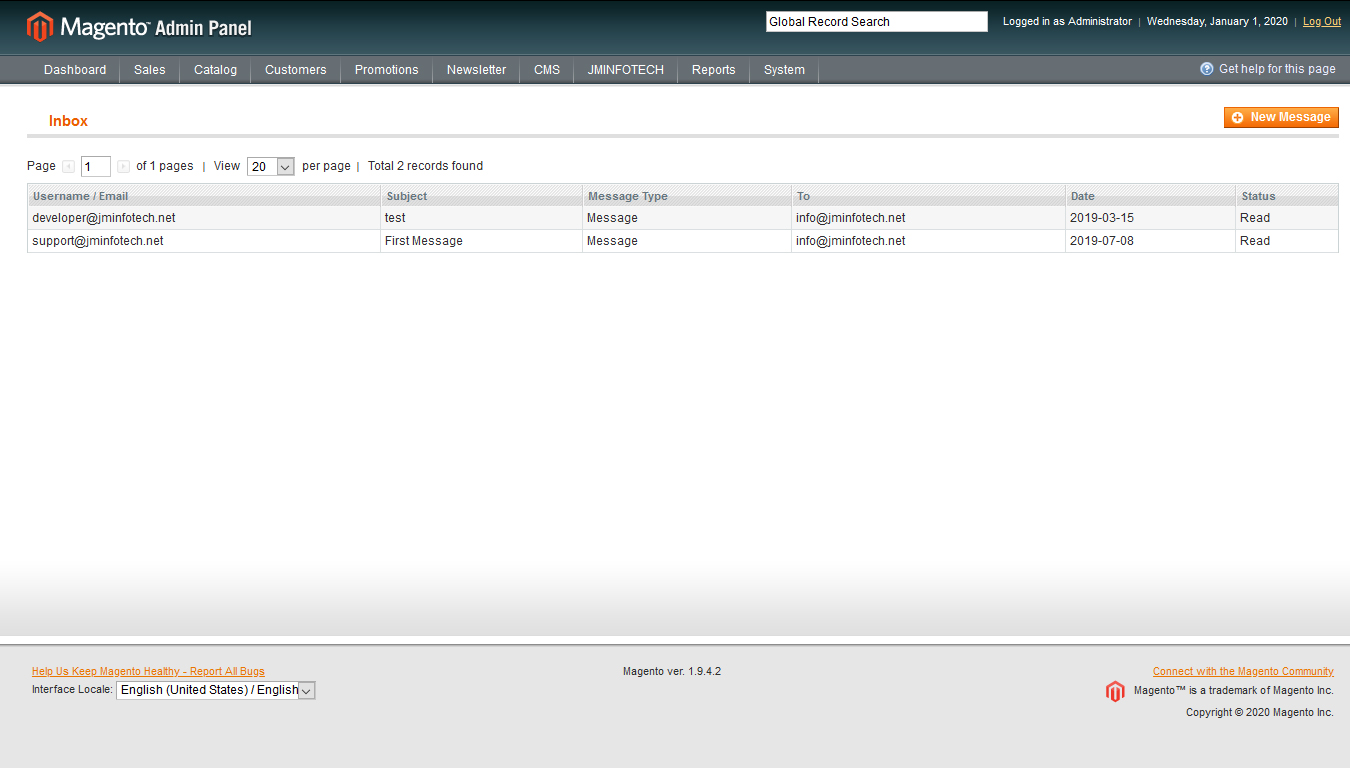Open message from support@jminfotech.net
Image resolution: width=1350 pixels, height=768 pixels.
[x=98, y=241]
